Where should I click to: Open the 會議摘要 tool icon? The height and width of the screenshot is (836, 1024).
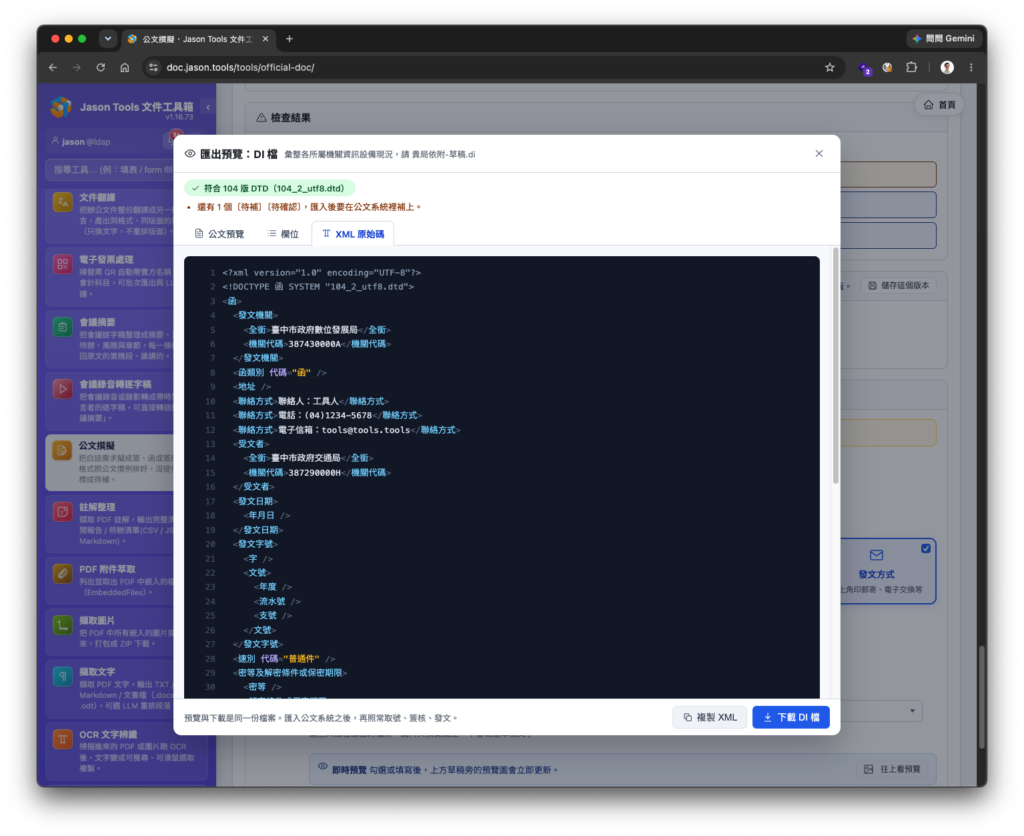(63, 327)
